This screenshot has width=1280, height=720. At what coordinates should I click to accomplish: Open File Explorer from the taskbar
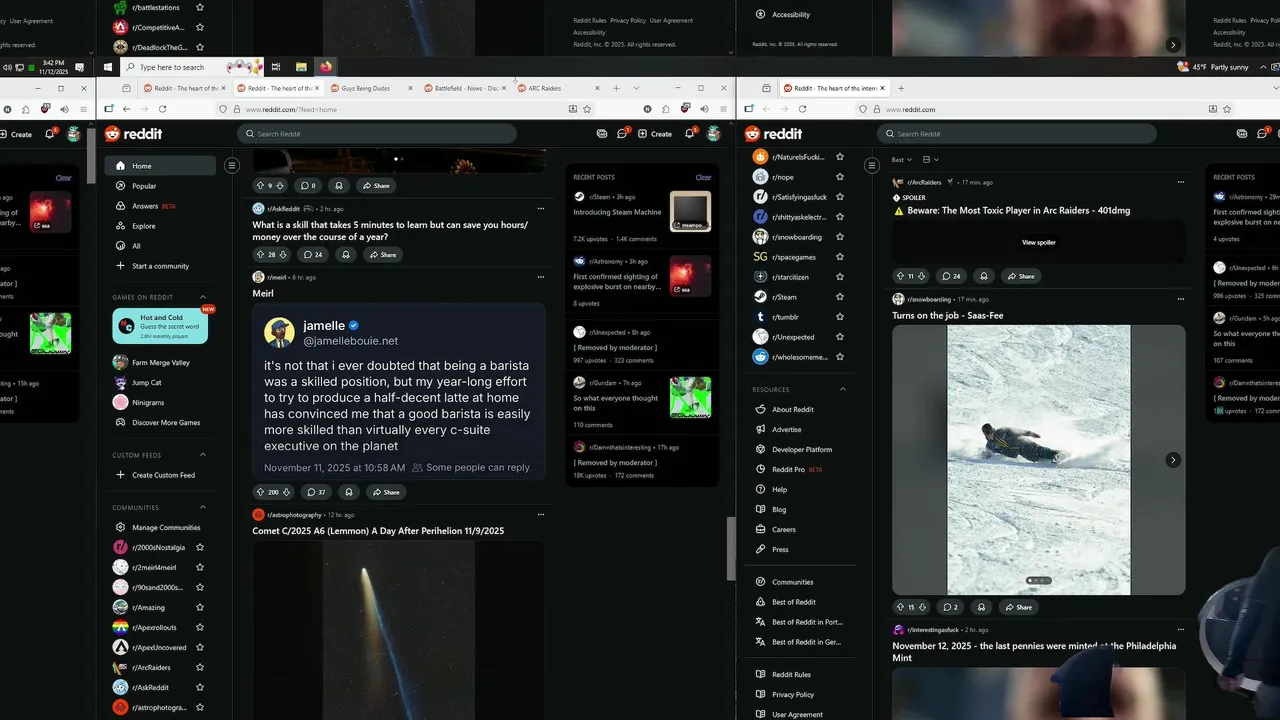click(301, 67)
